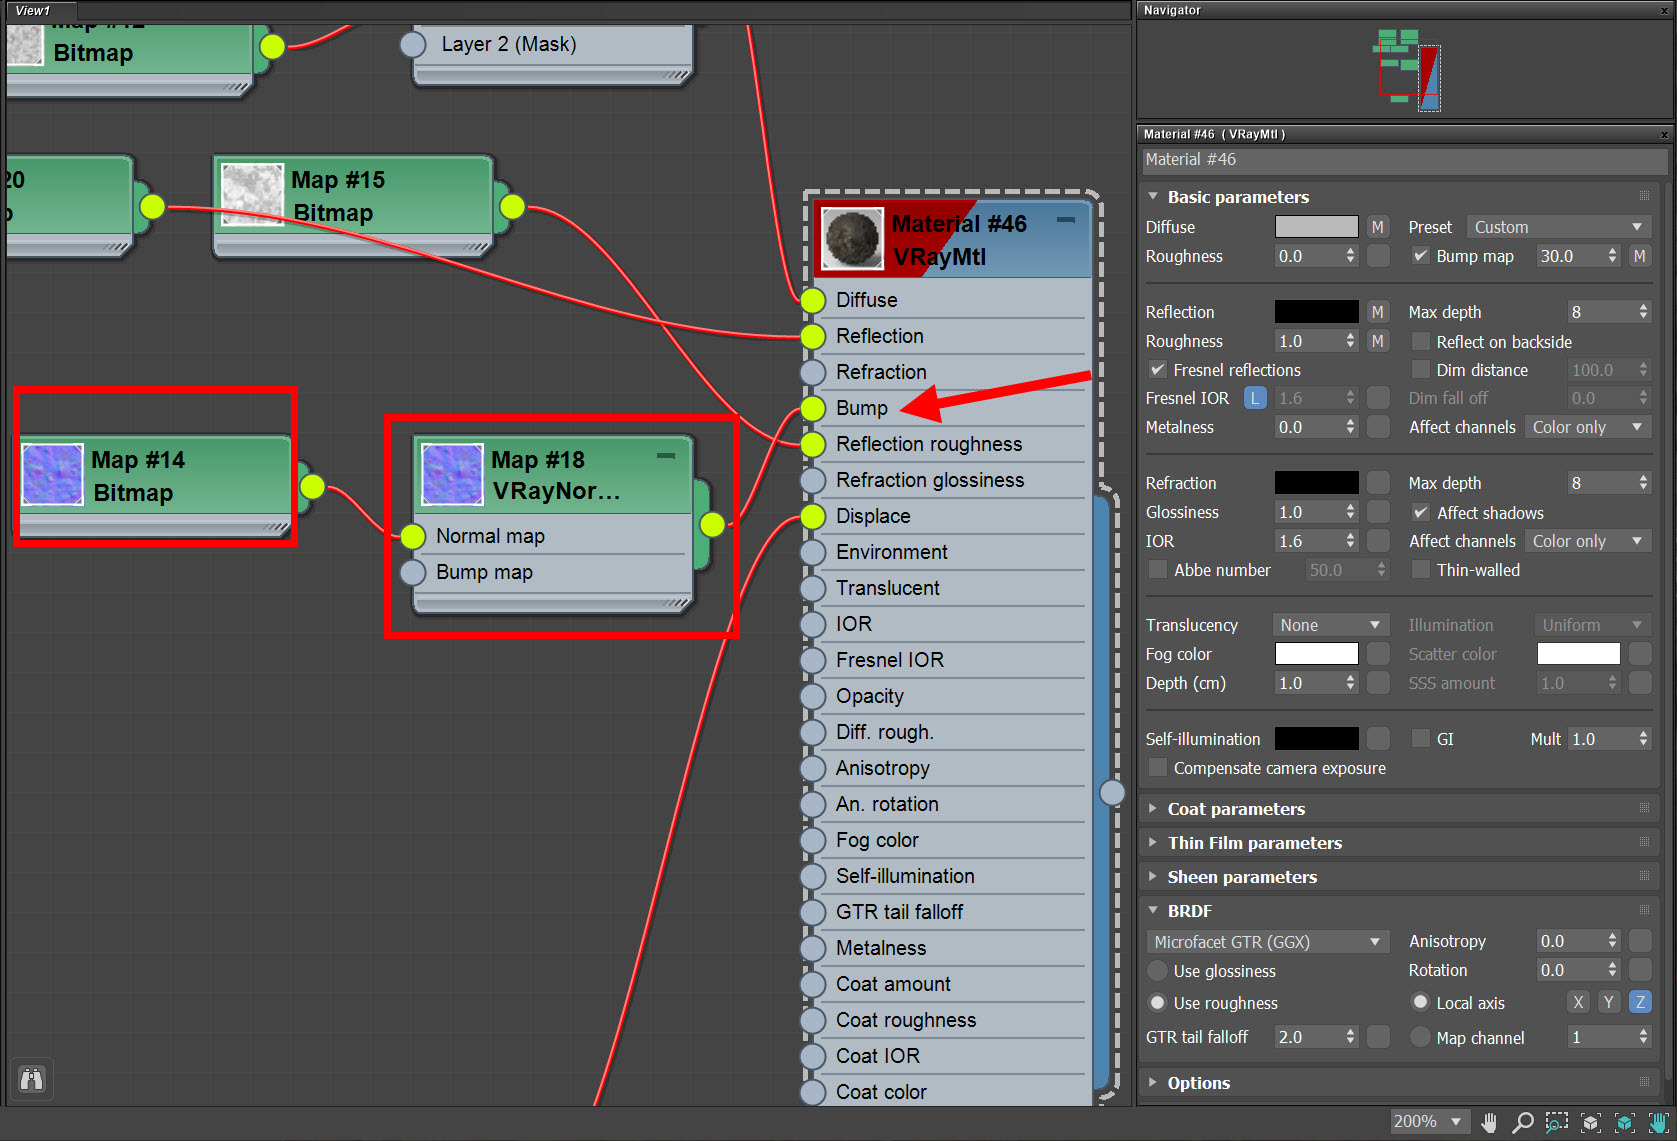Image resolution: width=1677 pixels, height=1141 pixels.
Task: Select the Z local axis button
Action: 1640,1002
